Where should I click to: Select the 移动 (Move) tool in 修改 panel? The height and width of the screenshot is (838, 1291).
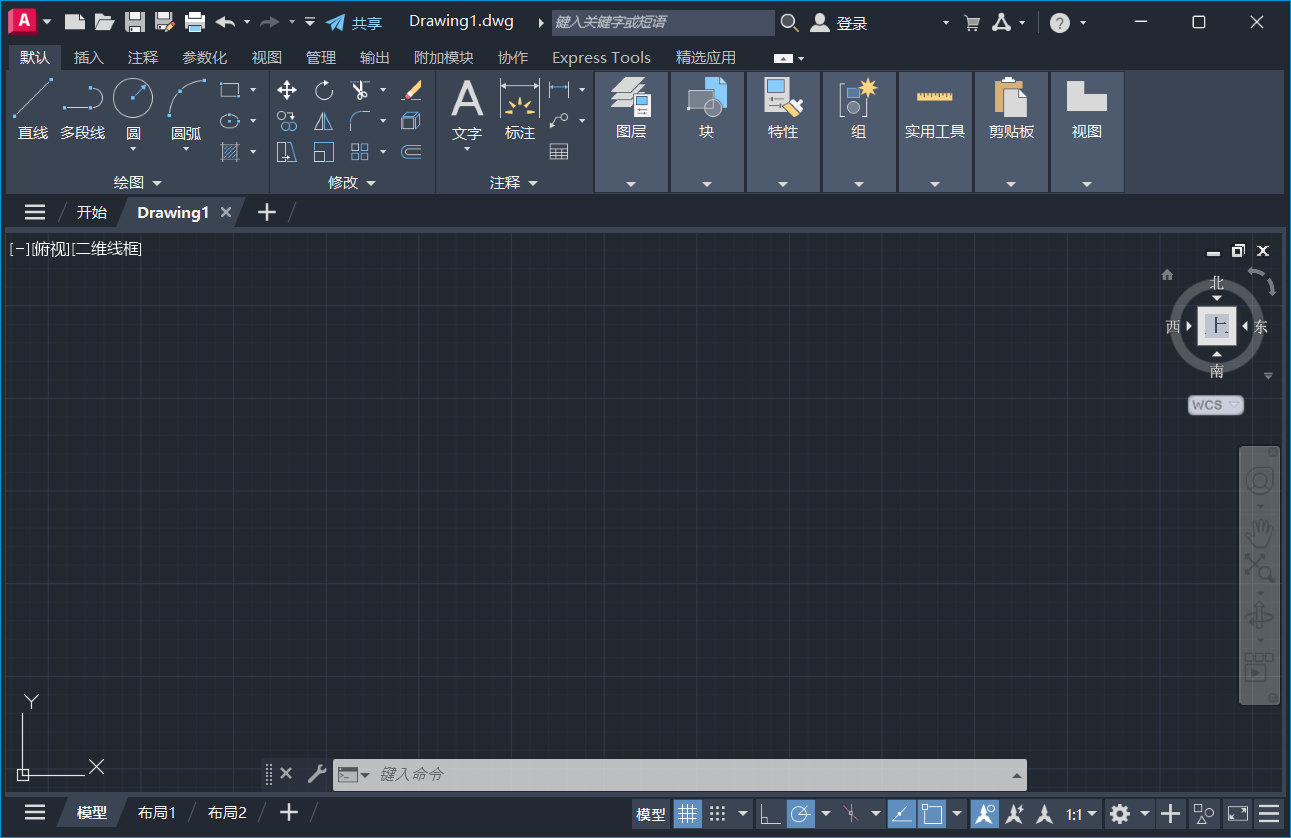coord(287,90)
